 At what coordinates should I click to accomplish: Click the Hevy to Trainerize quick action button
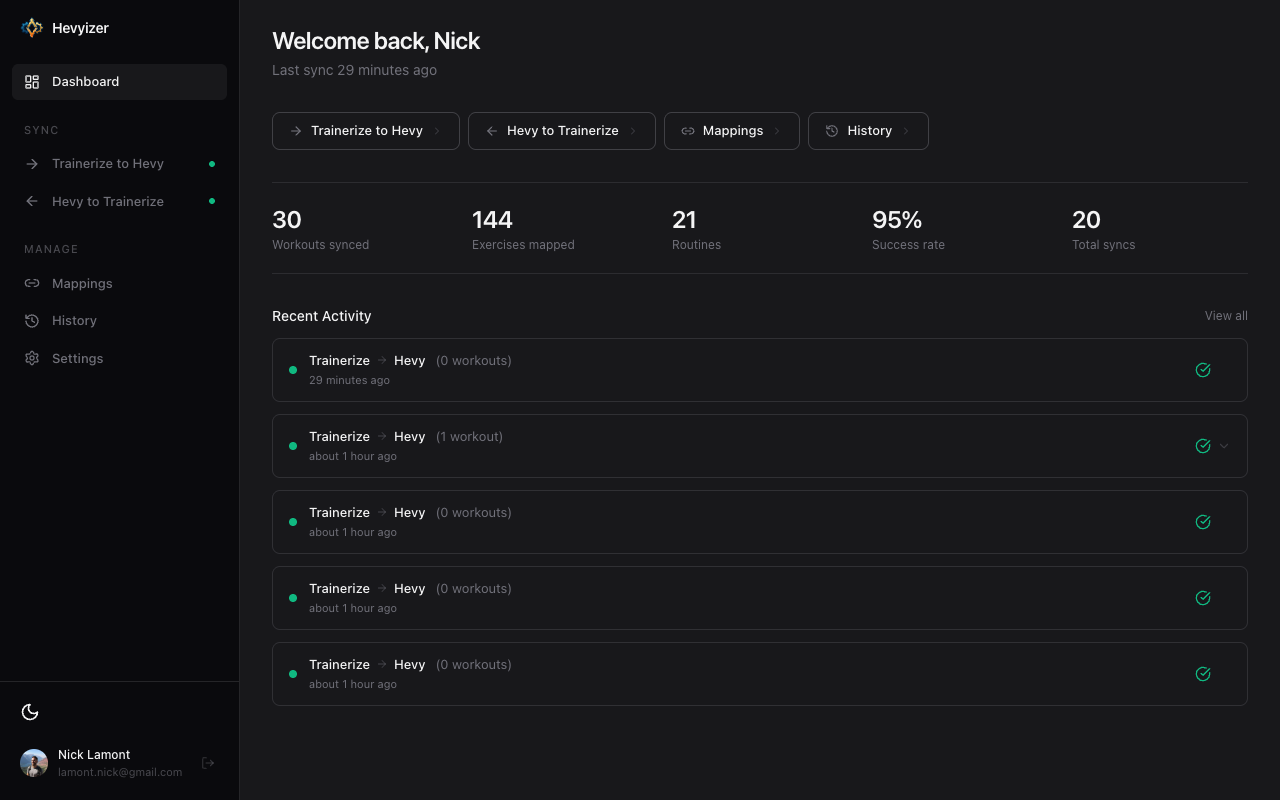561,131
